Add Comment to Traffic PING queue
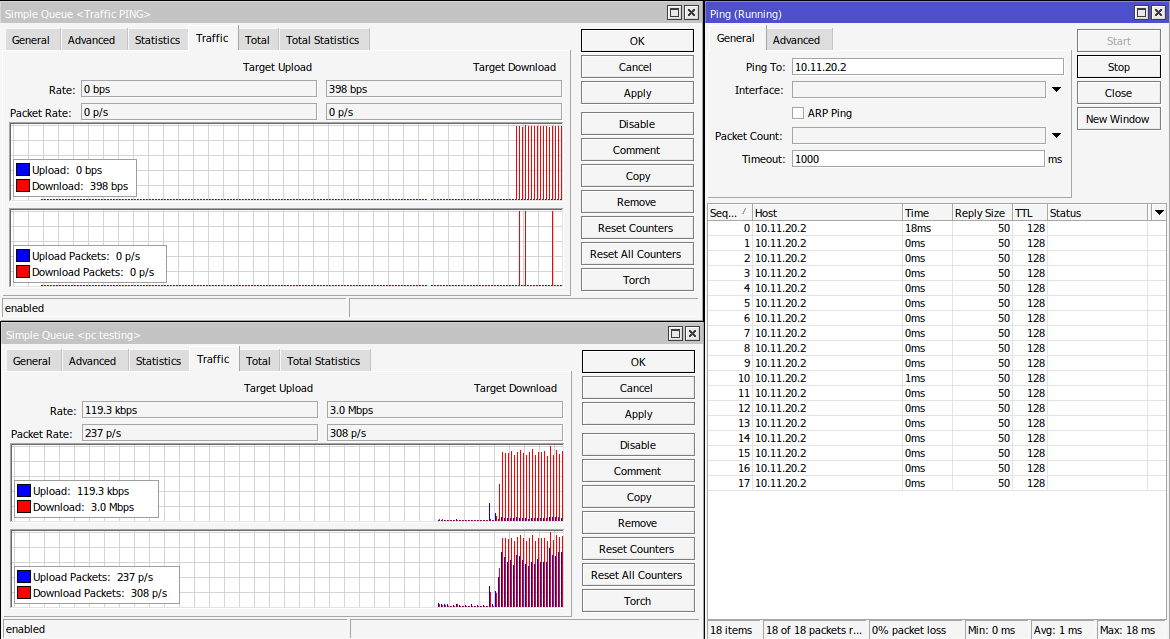1170x639 pixels. click(637, 150)
